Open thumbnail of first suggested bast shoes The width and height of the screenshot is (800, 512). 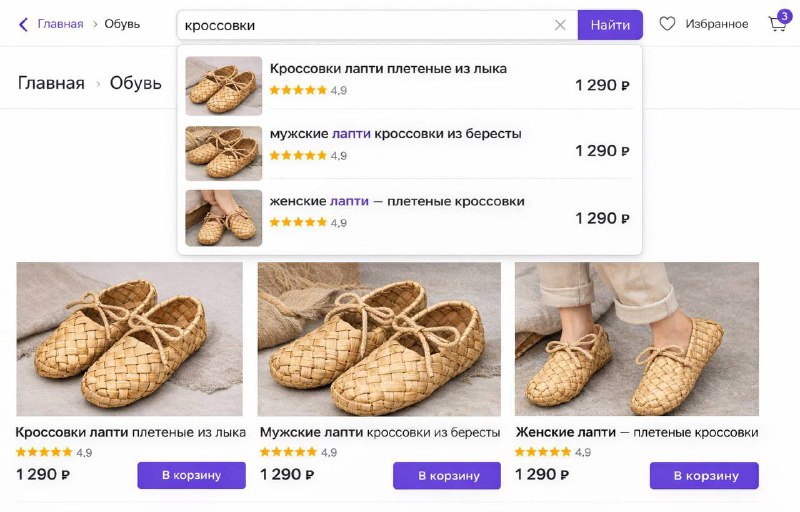[x=224, y=86]
